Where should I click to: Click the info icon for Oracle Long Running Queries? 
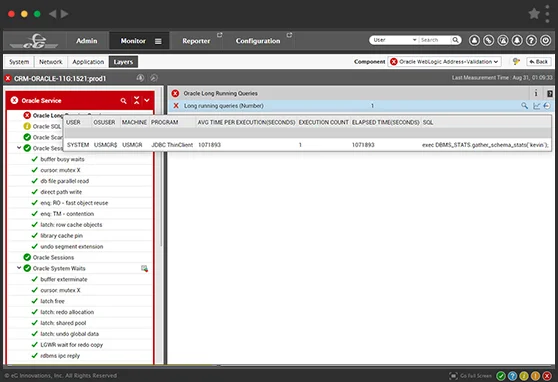click(536, 93)
